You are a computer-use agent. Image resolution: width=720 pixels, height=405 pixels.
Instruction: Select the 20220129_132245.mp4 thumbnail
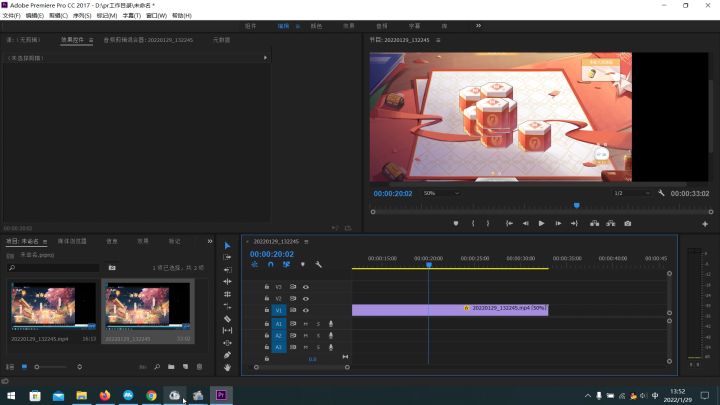53,306
